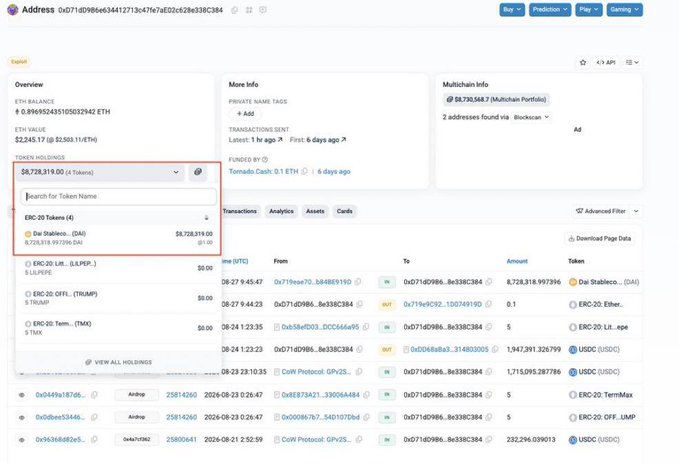The width and height of the screenshot is (679, 463).
Task: Open block 25800641 link
Action: point(181,440)
